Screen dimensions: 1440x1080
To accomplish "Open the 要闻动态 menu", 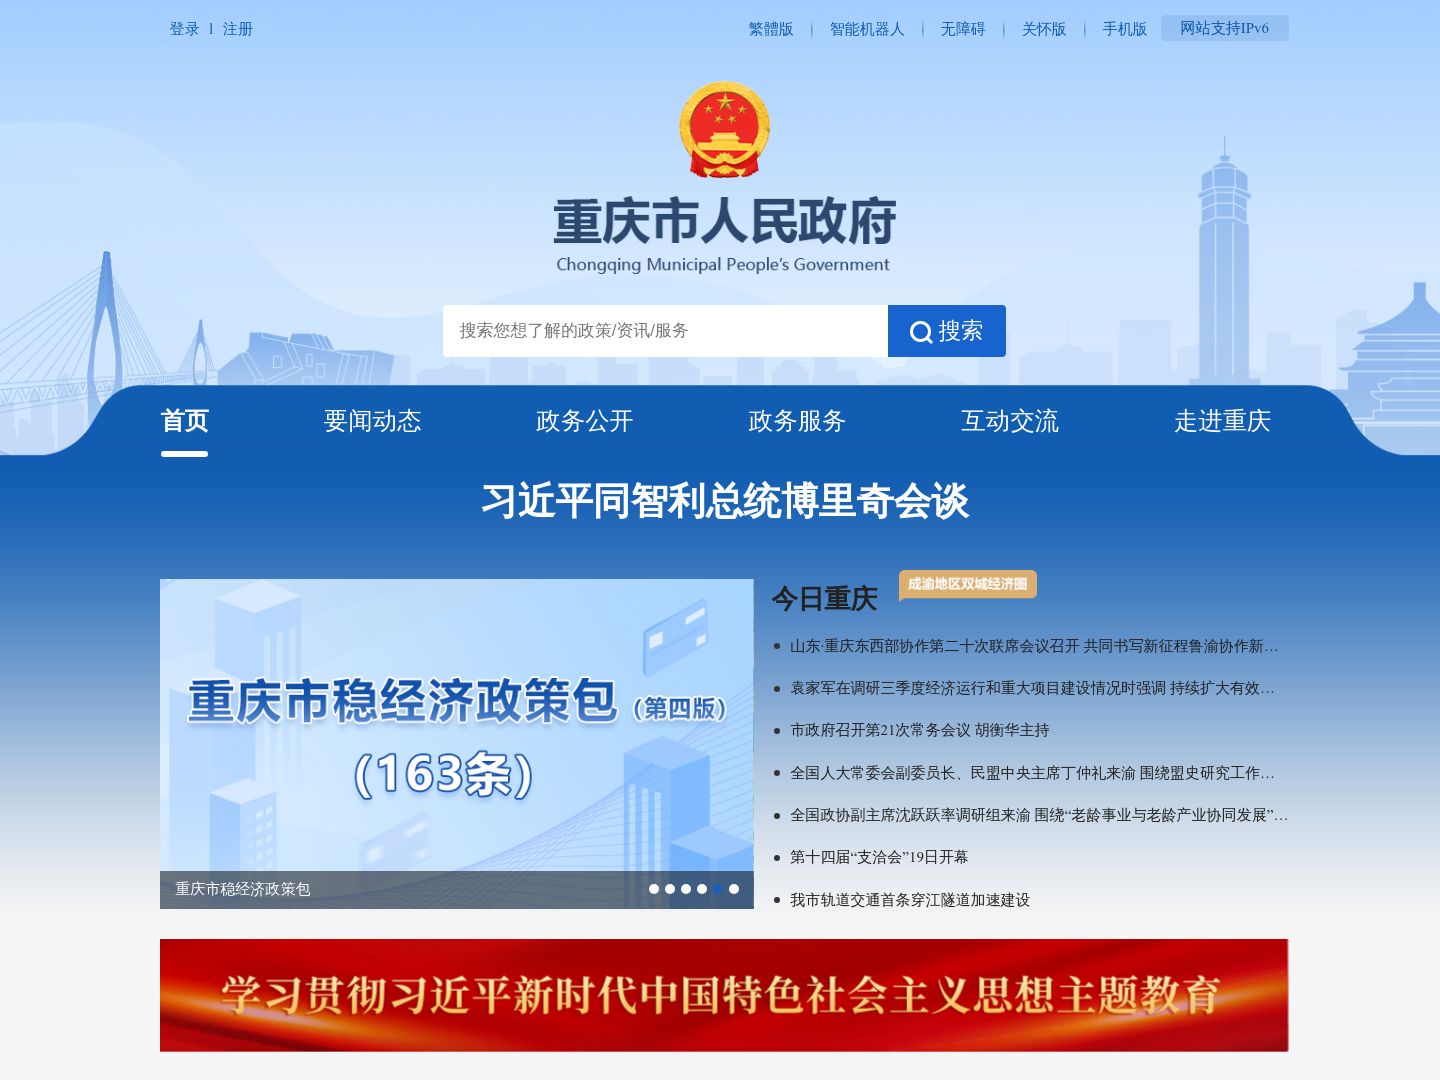I will (373, 421).
